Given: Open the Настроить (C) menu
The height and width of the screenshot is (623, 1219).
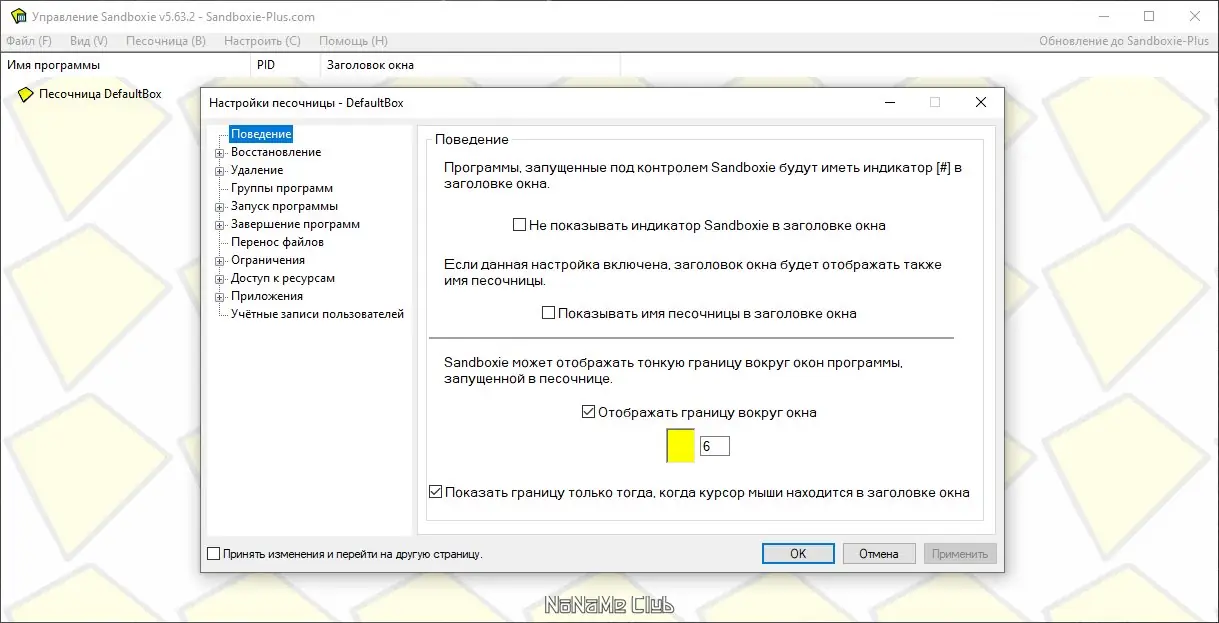Looking at the screenshot, I should coord(262,41).
